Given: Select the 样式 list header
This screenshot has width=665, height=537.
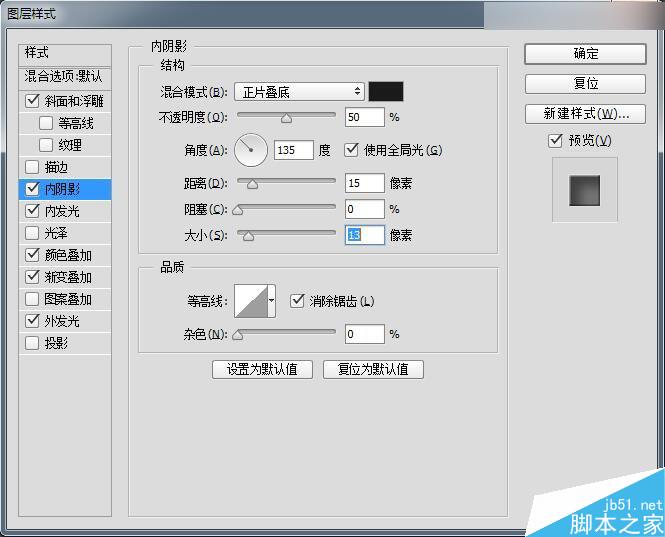Looking at the screenshot, I should click(x=65, y=54).
